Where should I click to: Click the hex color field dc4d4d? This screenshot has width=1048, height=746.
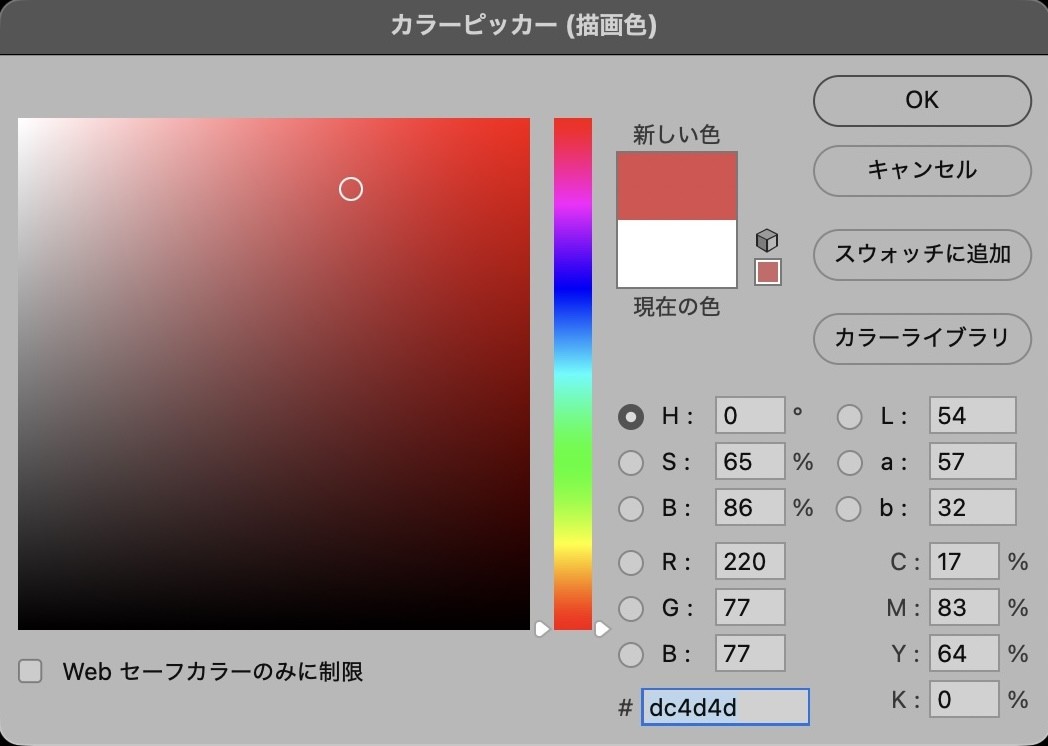tap(725, 707)
